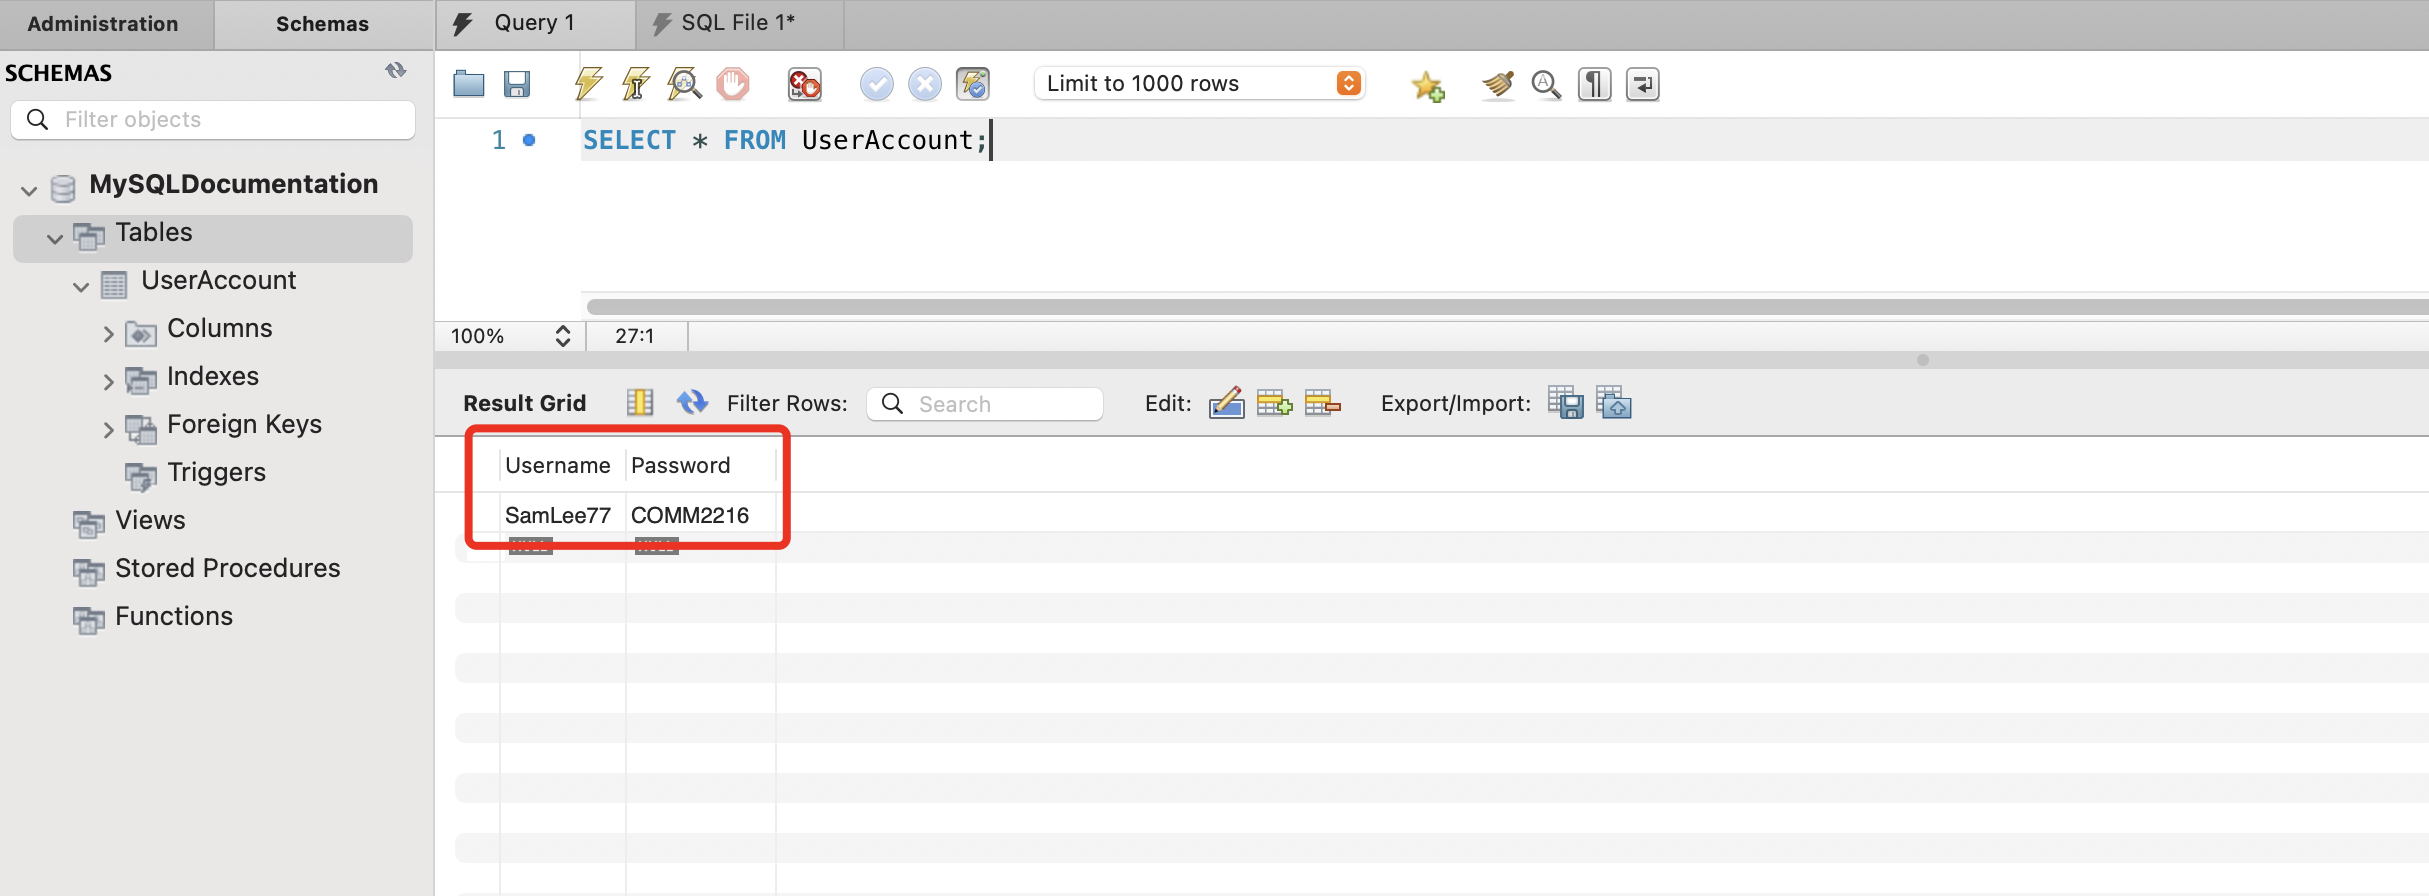Switch to the Administration tab
This screenshot has height=896, width=2429.
point(103,24)
